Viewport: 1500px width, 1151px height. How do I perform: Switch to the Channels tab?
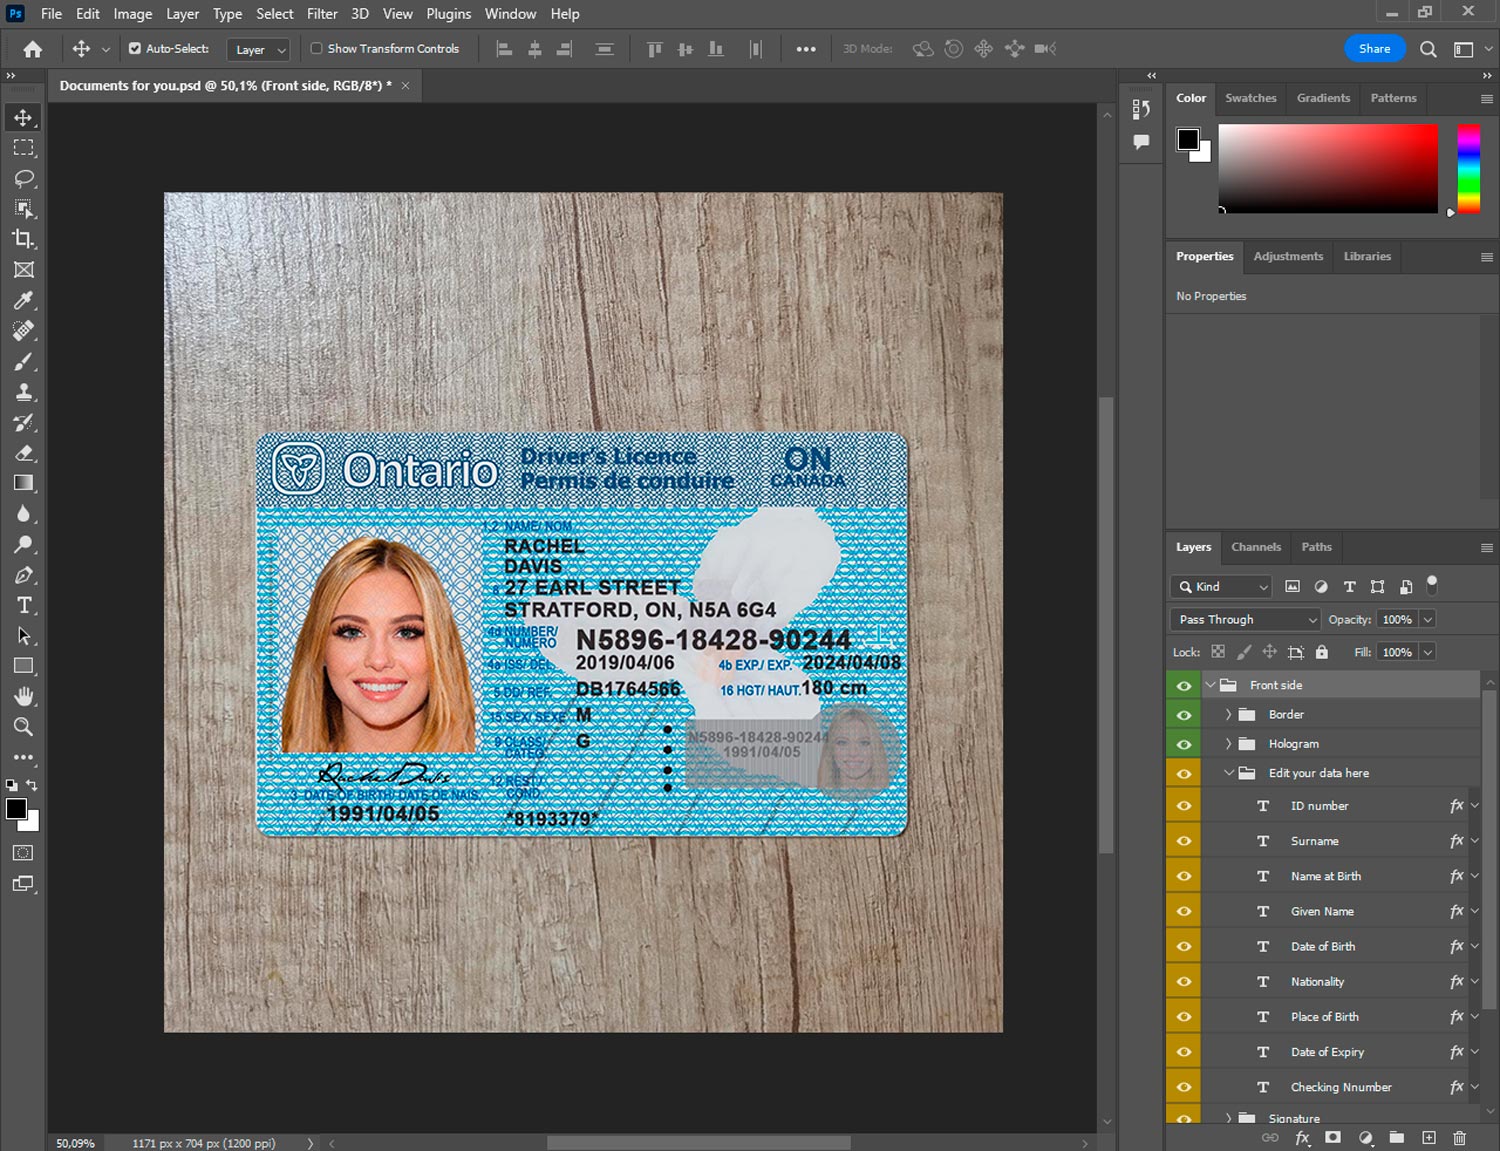coord(1255,547)
